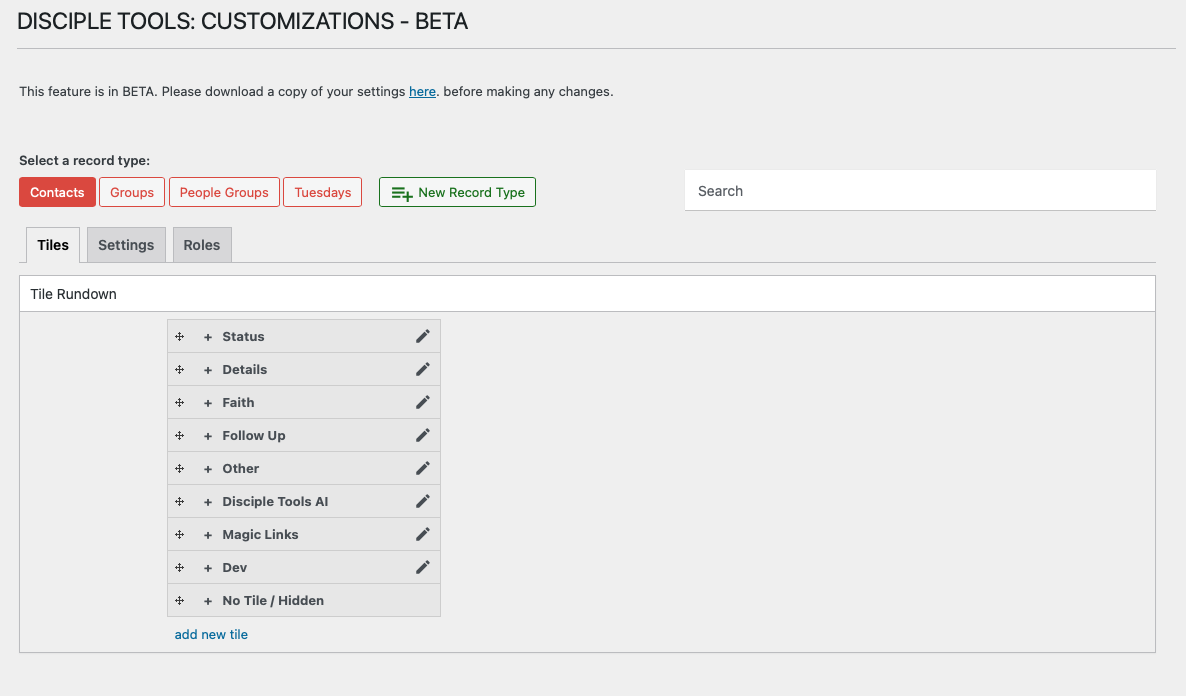This screenshot has height=696, width=1186.
Task: Edit the Faith tile via pencil icon
Action: (x=422, y=403)
